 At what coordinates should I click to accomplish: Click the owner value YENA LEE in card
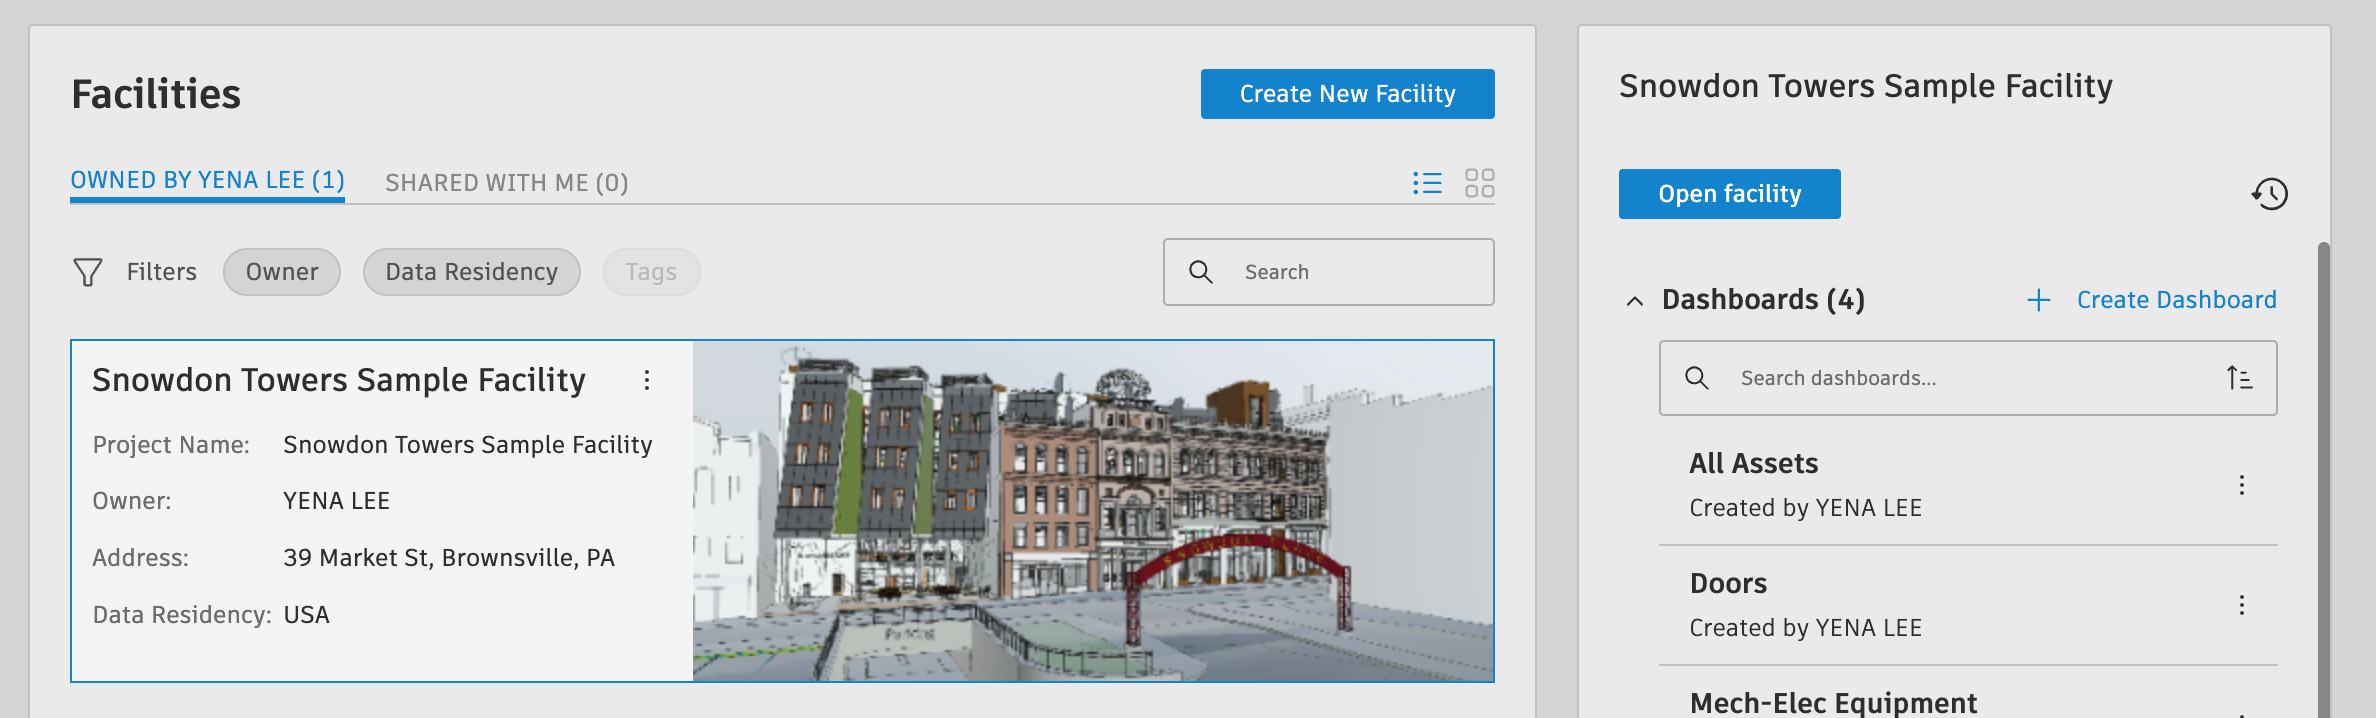pos(337,501)
